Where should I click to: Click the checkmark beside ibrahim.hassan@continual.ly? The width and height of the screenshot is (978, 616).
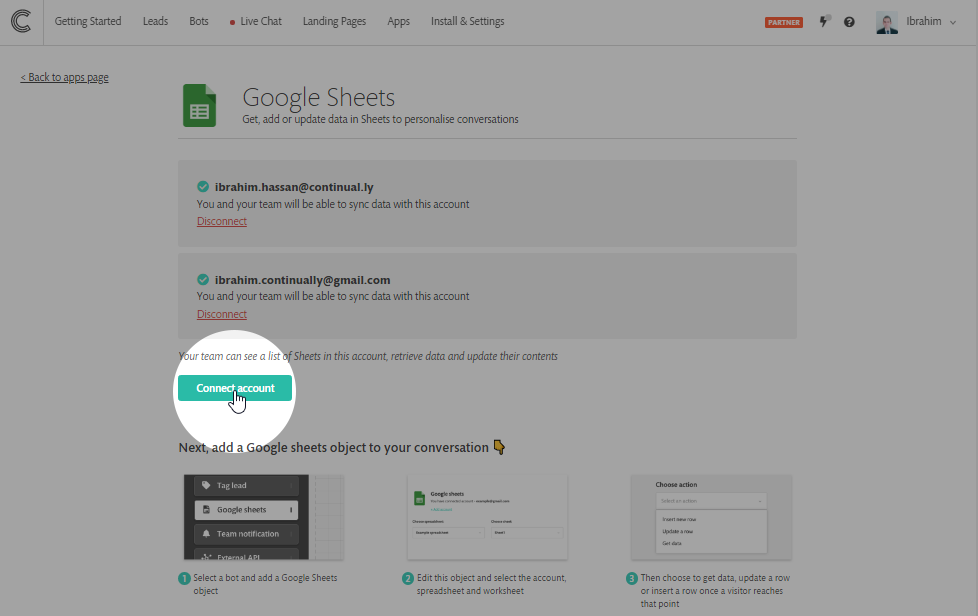(x=203, y=186)
